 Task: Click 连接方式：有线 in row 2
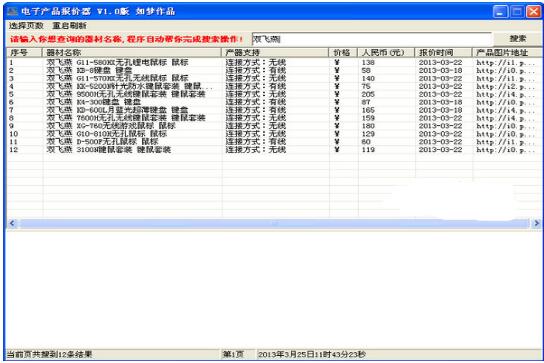(x=256, y=70)
